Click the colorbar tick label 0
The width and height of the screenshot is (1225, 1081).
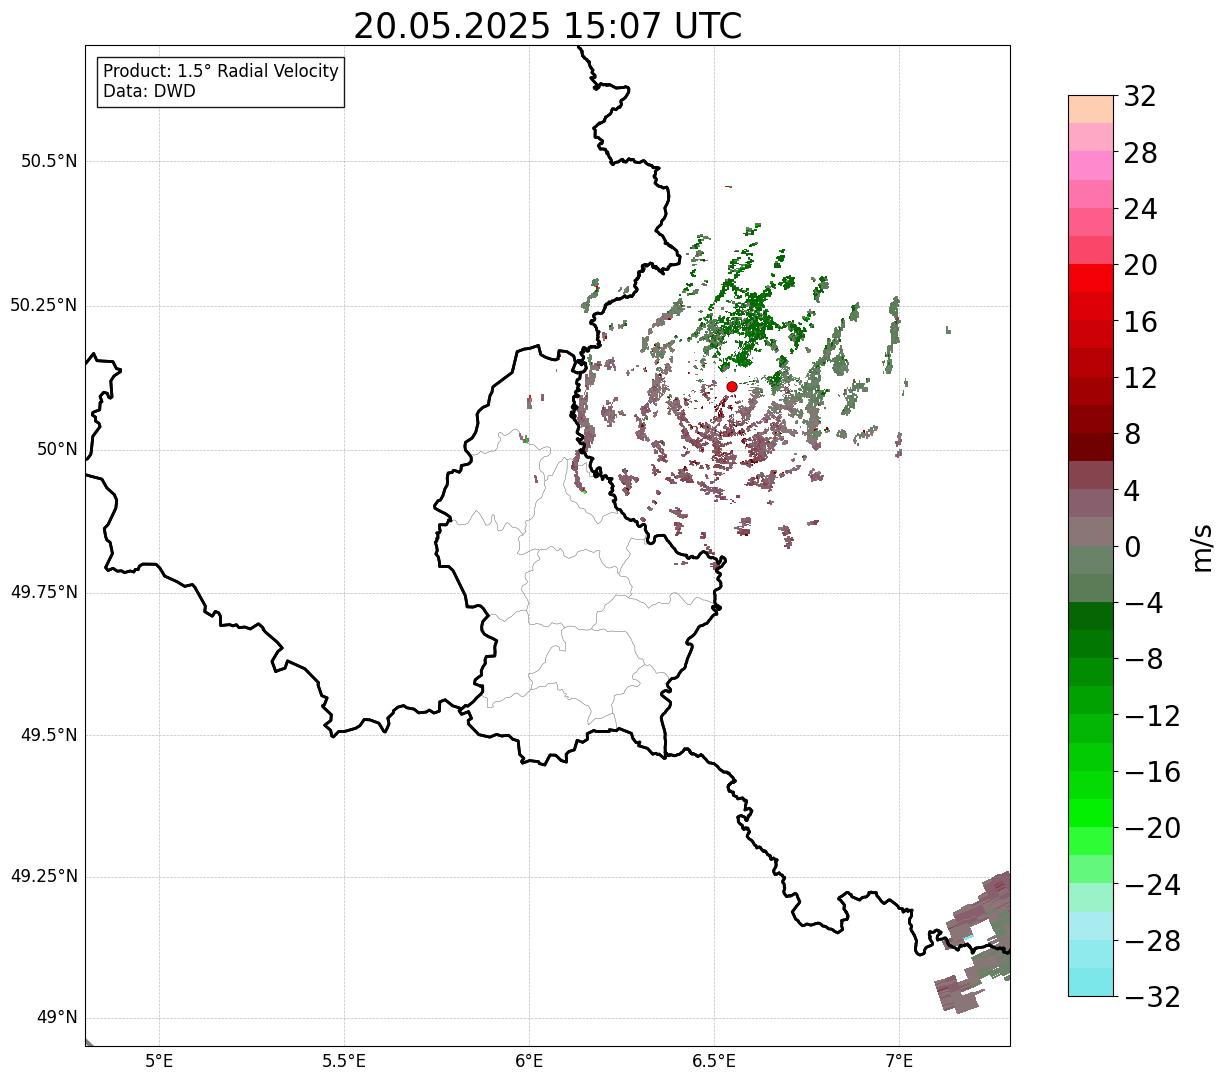coord(1132,547)
